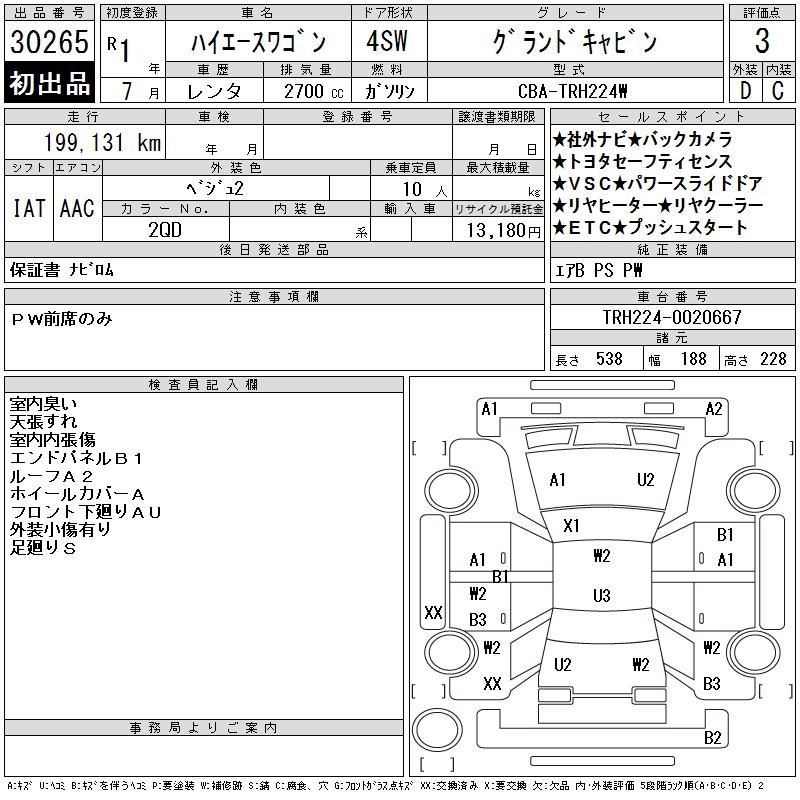Select first registration year R1
The width and height of the screenshot is (800, 800).
point(118,49)
